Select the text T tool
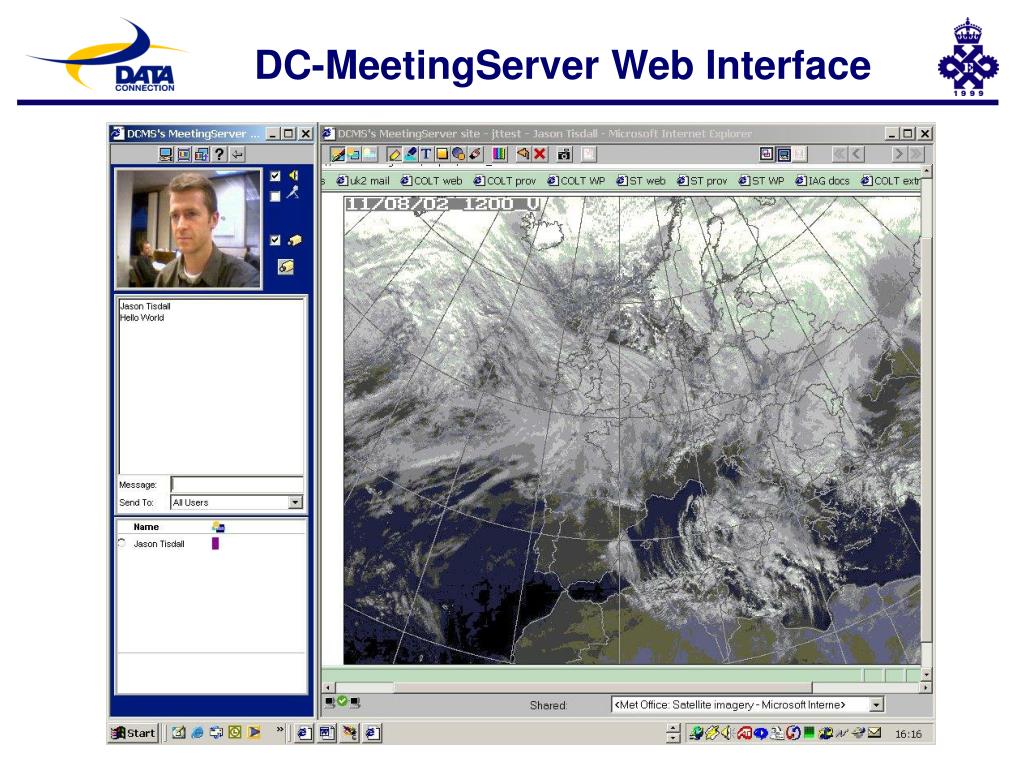This screenshot has width=1024, height=768. click(x=426, y=154)
